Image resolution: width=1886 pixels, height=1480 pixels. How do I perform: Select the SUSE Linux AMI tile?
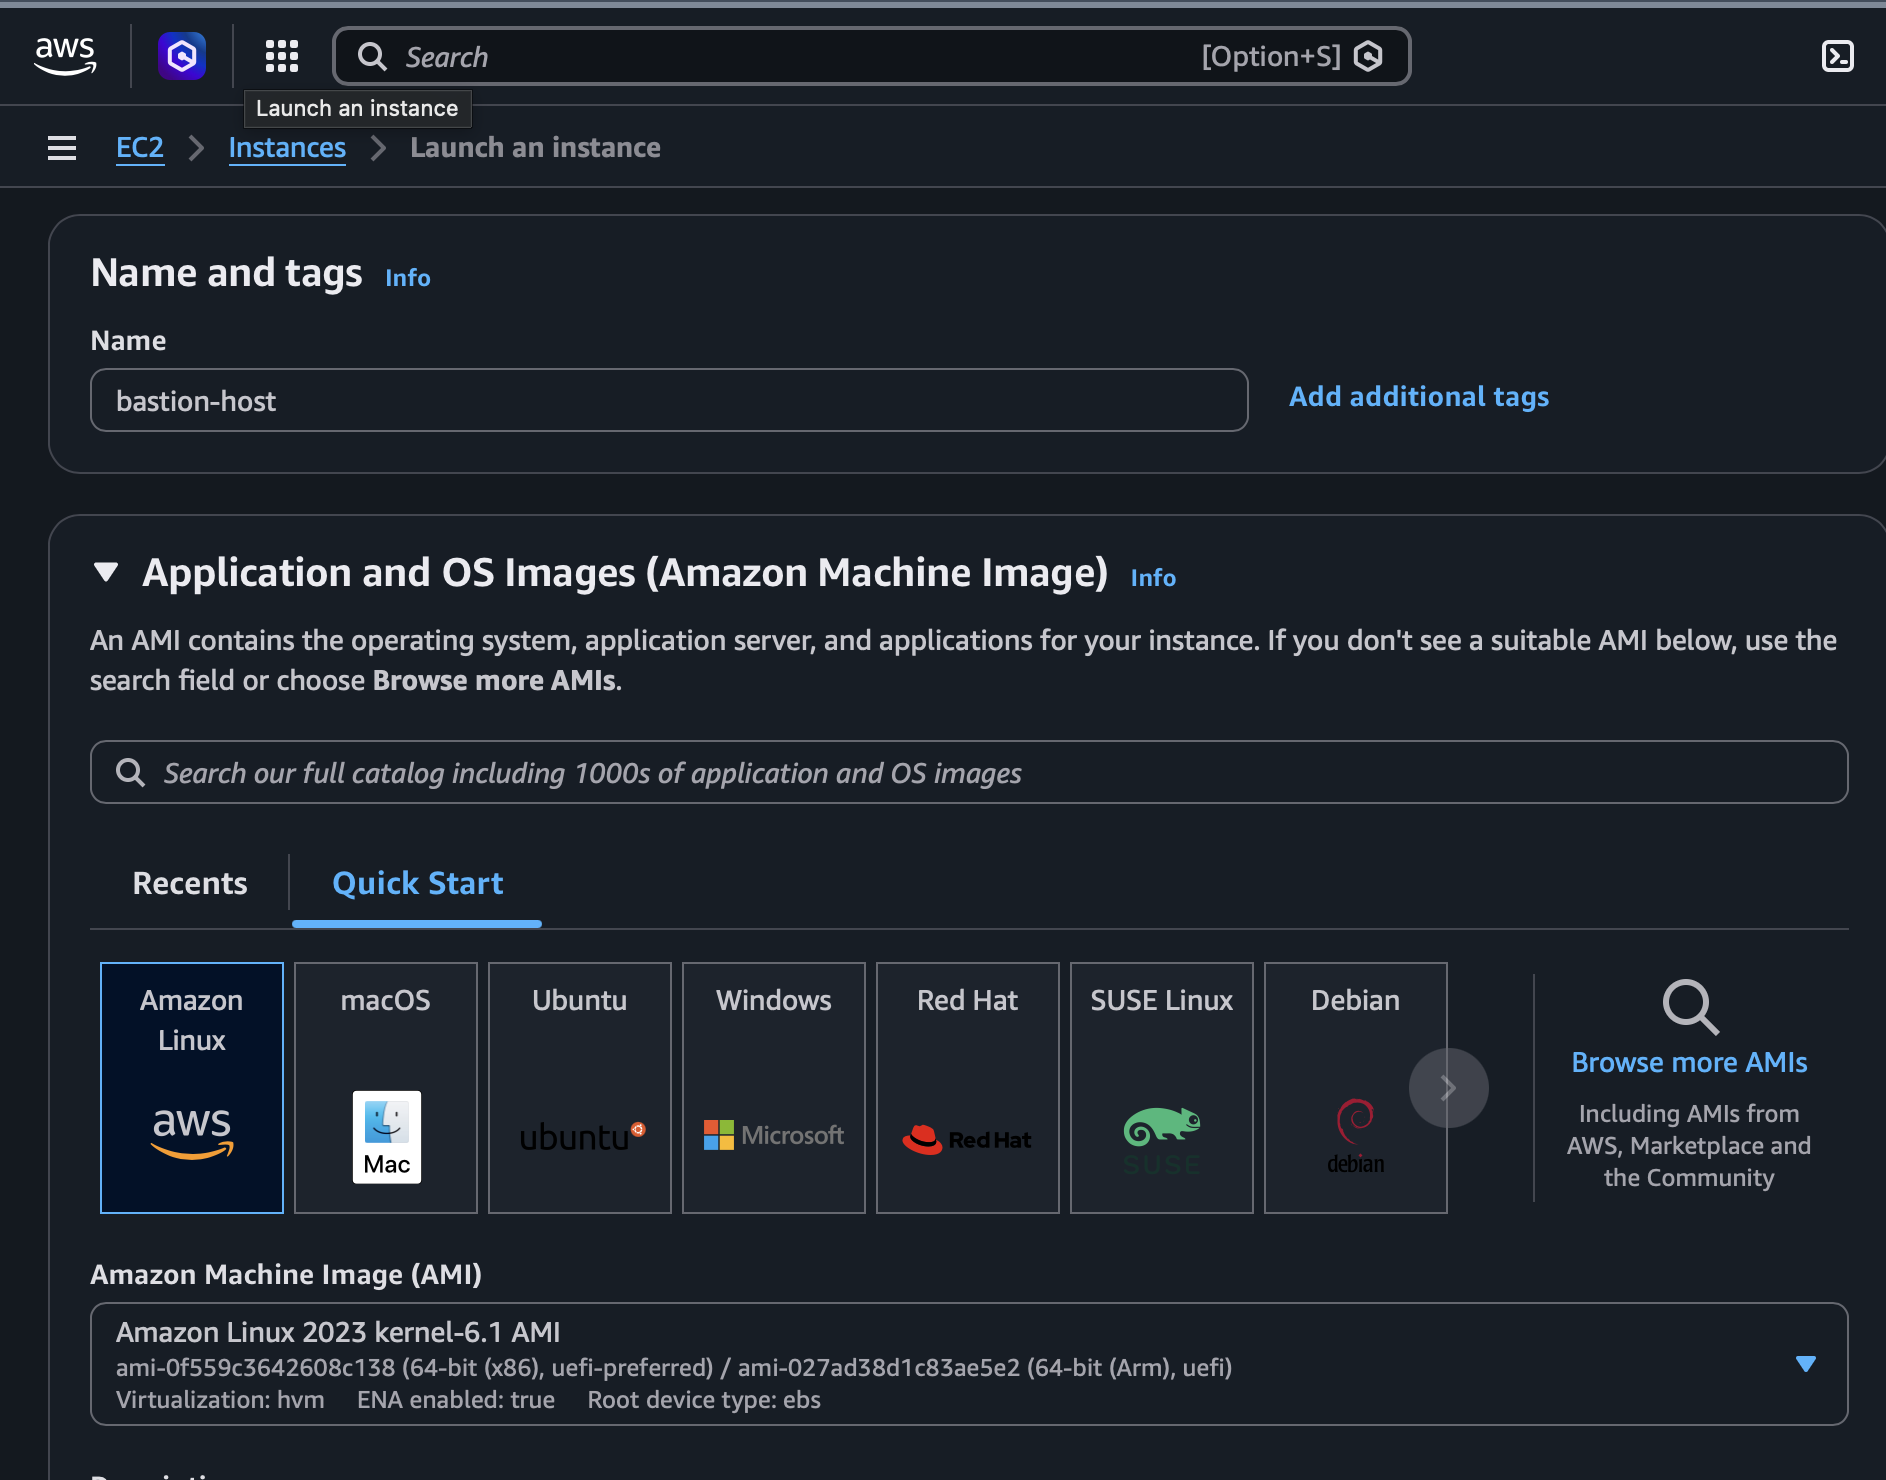click(x=1162, y=1087)
